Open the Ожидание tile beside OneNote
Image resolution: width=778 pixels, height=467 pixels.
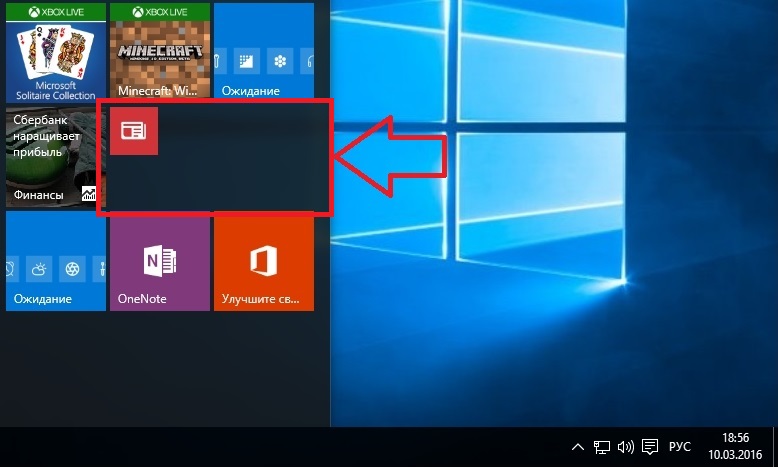tap(56, 263)
